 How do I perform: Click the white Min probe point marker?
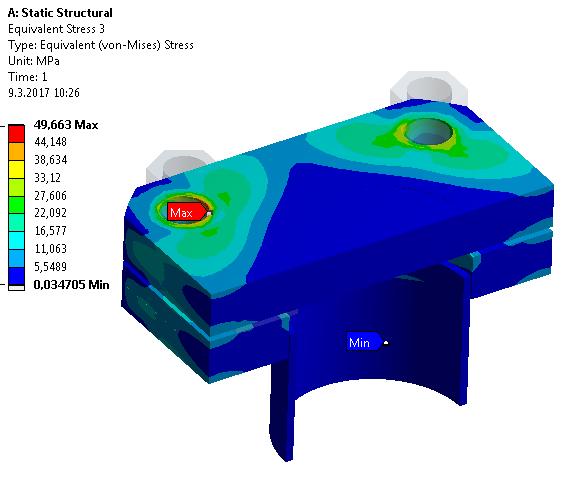[386, 343]
